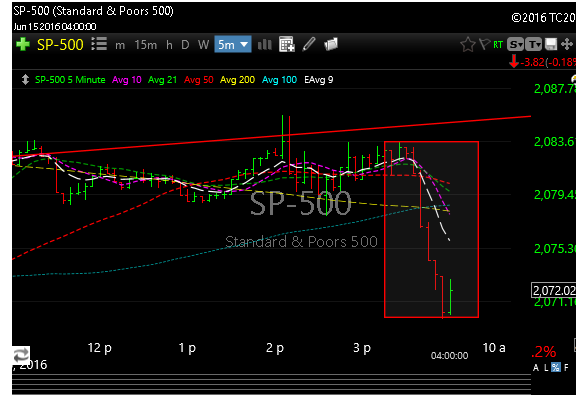The height and width of the screenshot is (395, 576).
Task: Open the 5m timeframe dropdown
Action: (233, 44)
